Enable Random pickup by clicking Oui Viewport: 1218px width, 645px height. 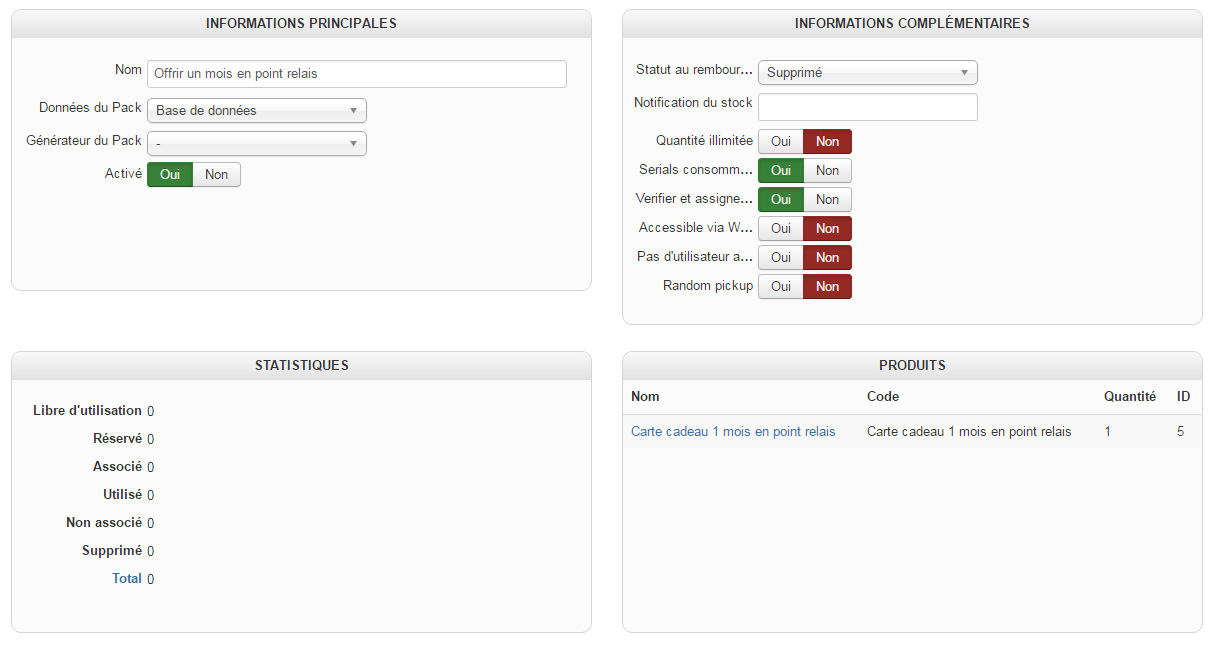click(781, 287)
